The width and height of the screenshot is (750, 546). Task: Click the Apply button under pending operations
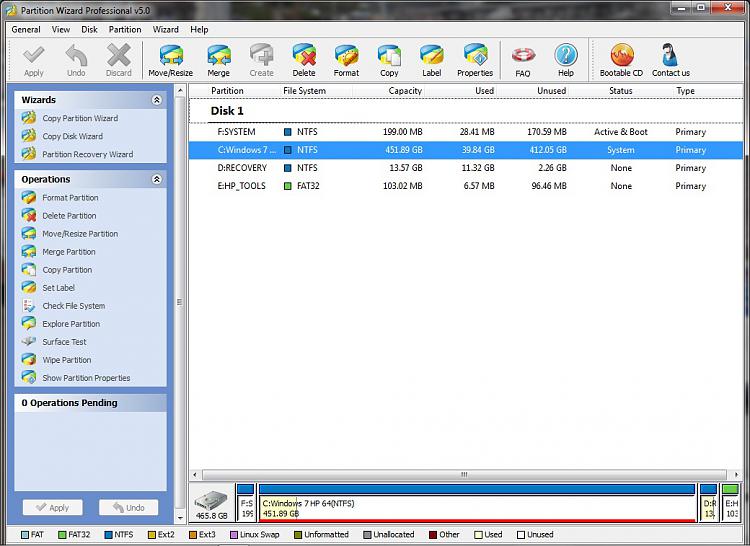tap(53, 507)
